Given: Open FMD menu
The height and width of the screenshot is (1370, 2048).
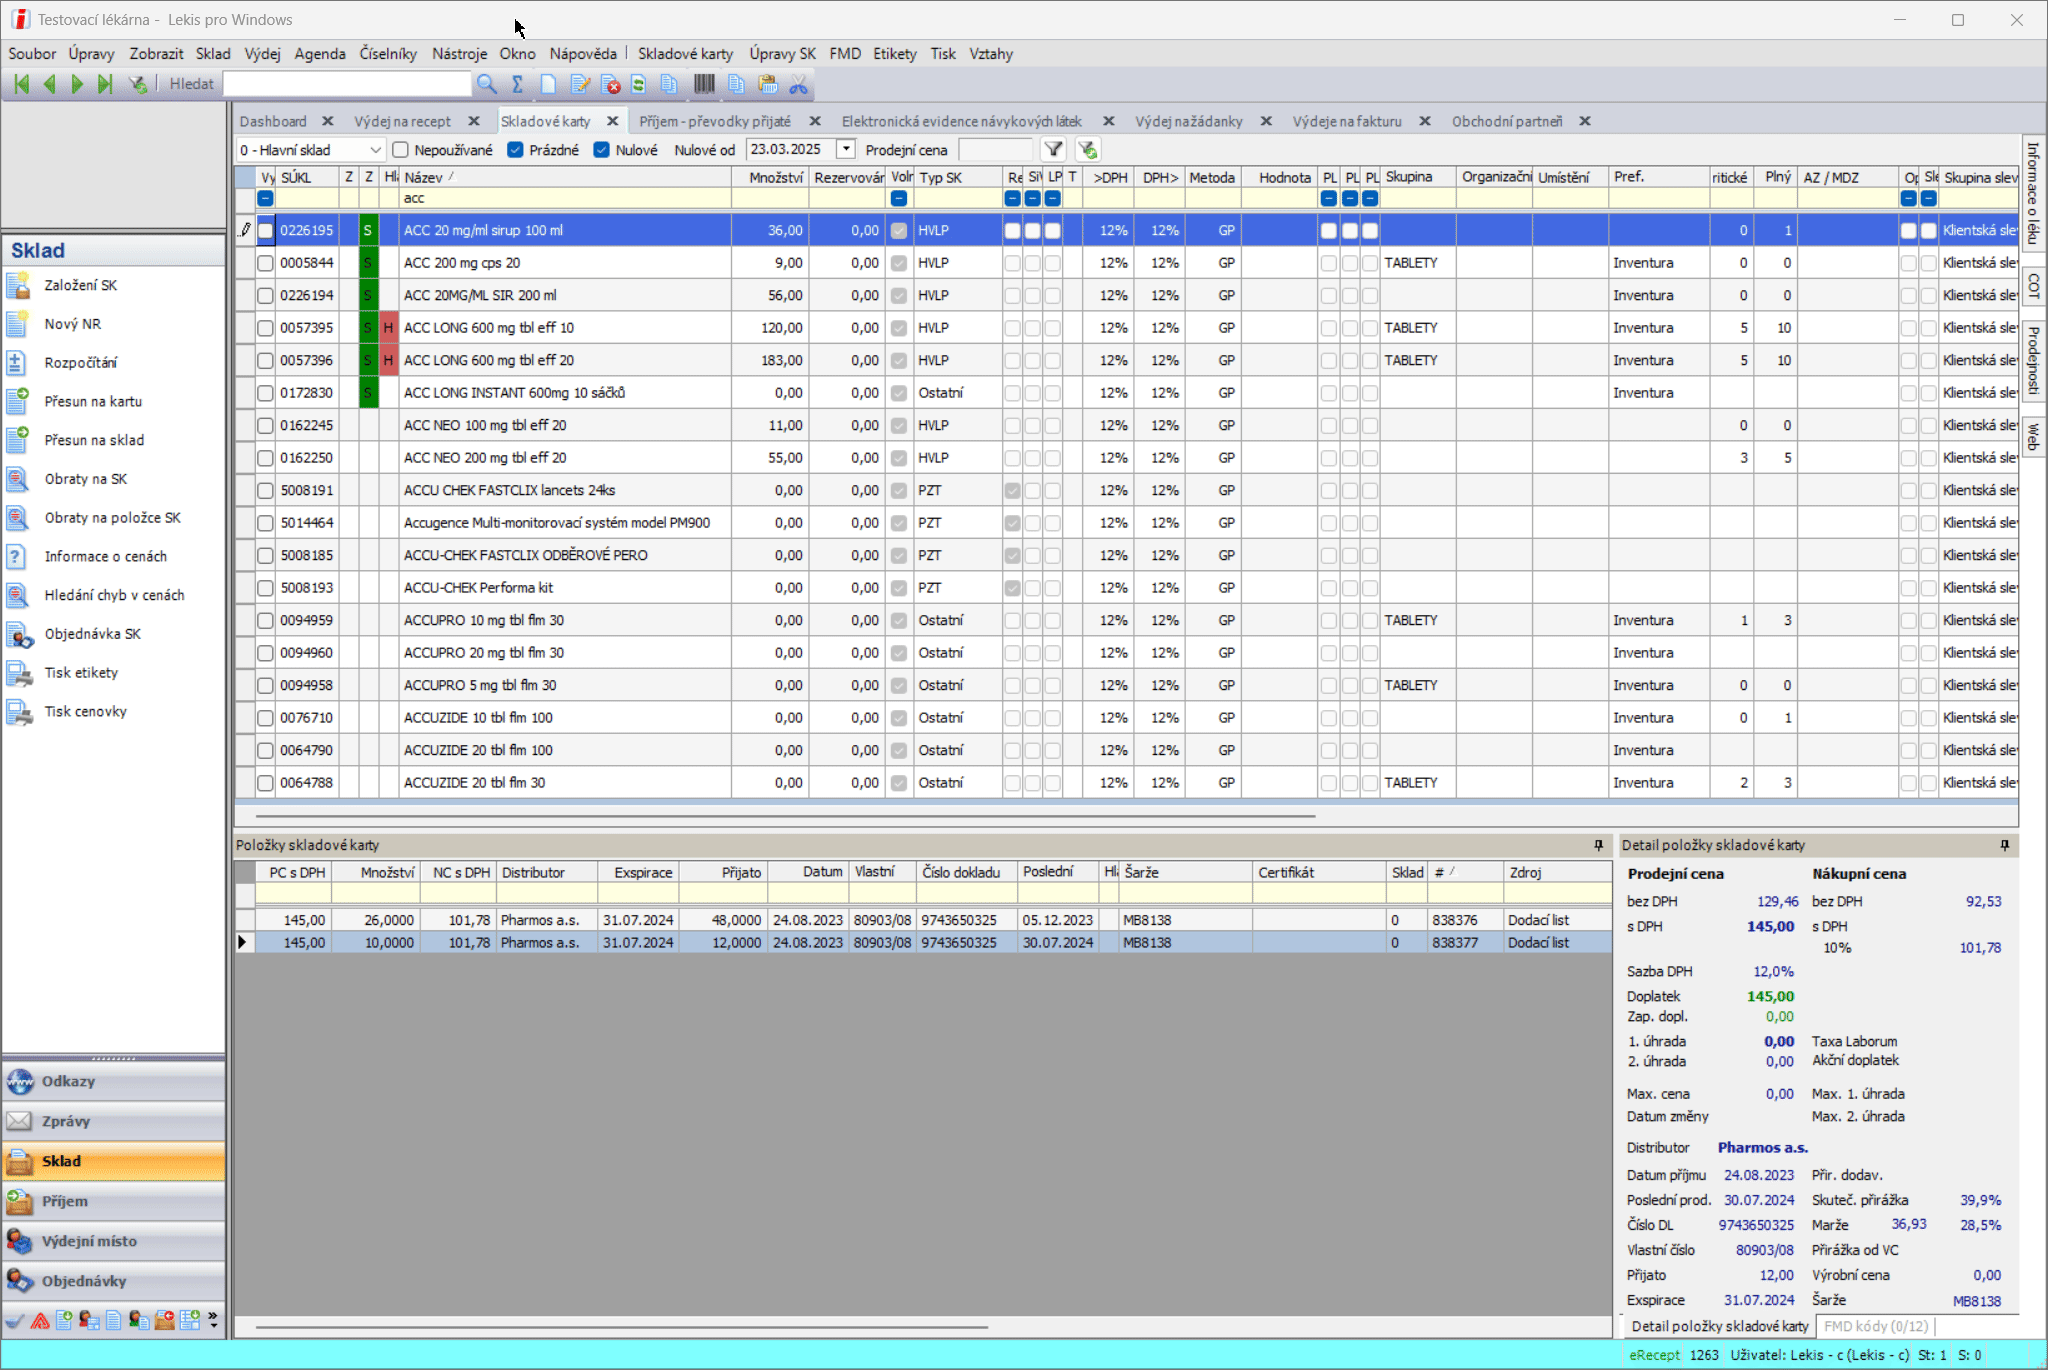Looking at the screenshot, I should (x=845, y=54).
